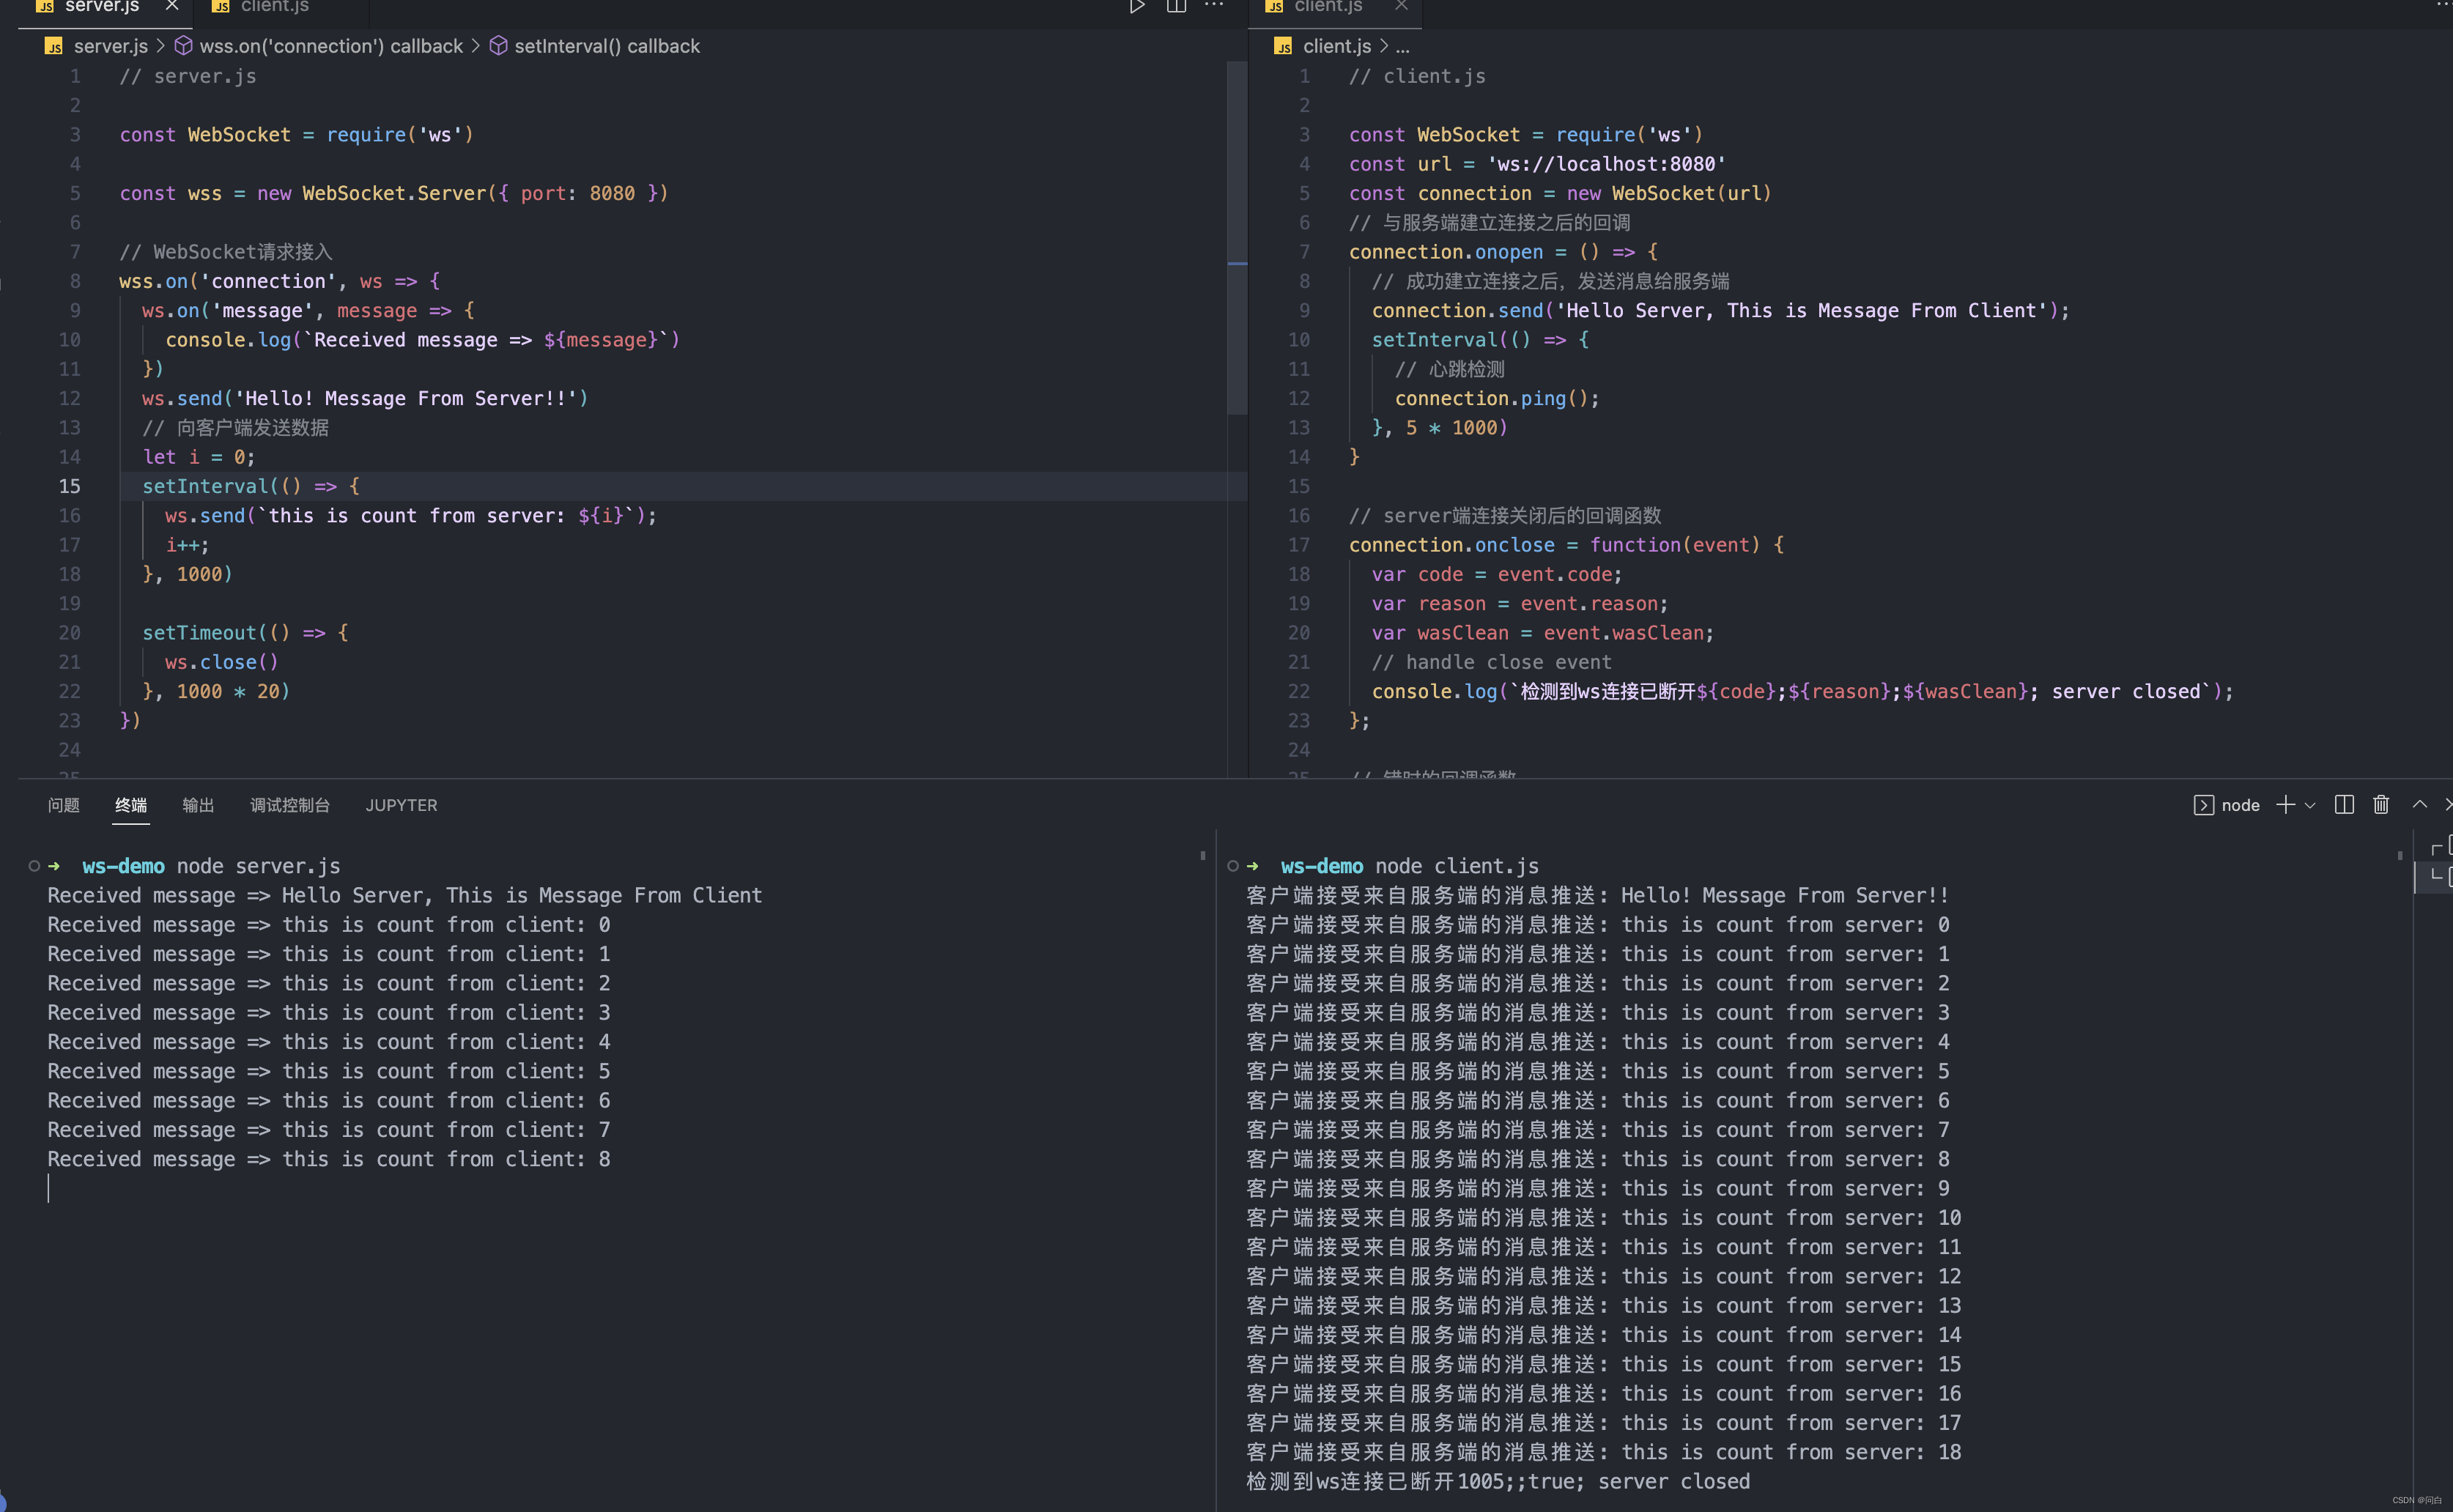2453x1512 pixels.
Task: Kill terminal with trash icon
Action: [2381, 805]
